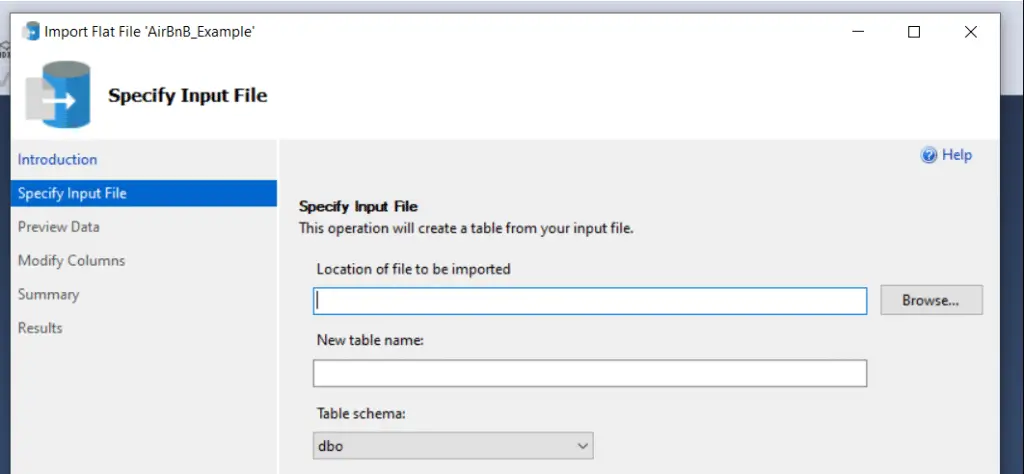
Task: Click the bold 'Specify Input File' page heading
Action: [187, 95]
